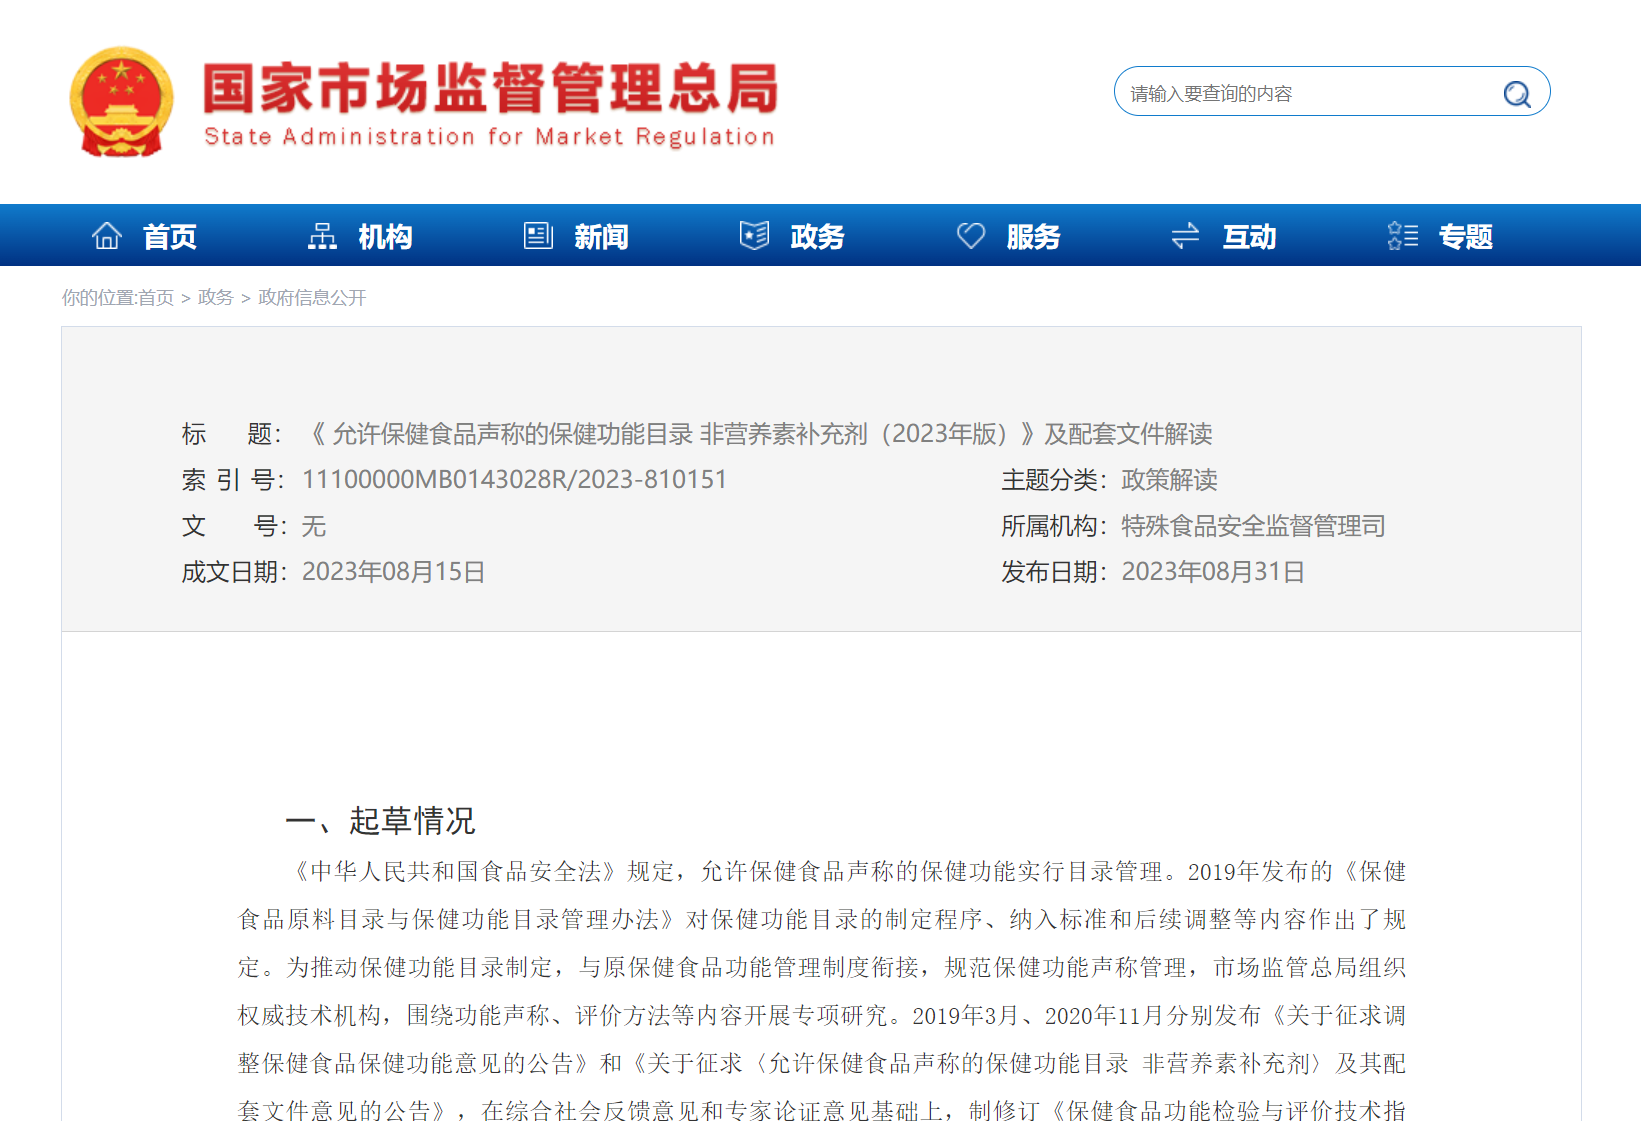Switch to the 服务 section
Screen dimensions: 1641x1121
click(x=1034, y=236)
